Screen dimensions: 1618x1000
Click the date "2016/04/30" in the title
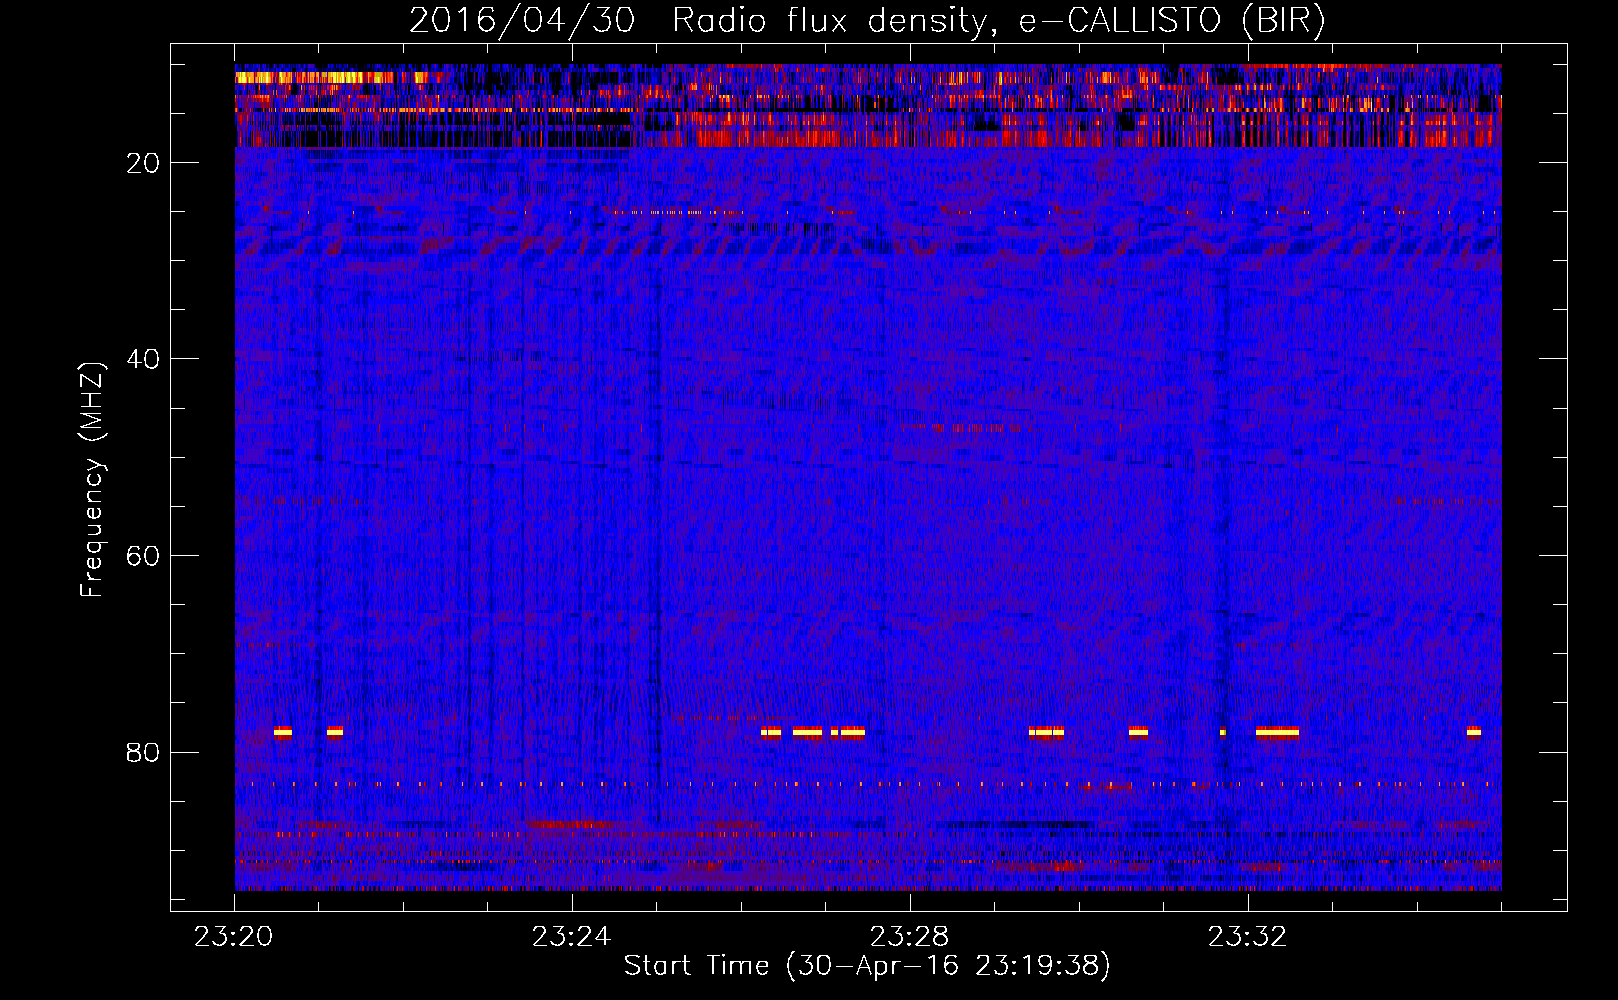tap(521, 21)
